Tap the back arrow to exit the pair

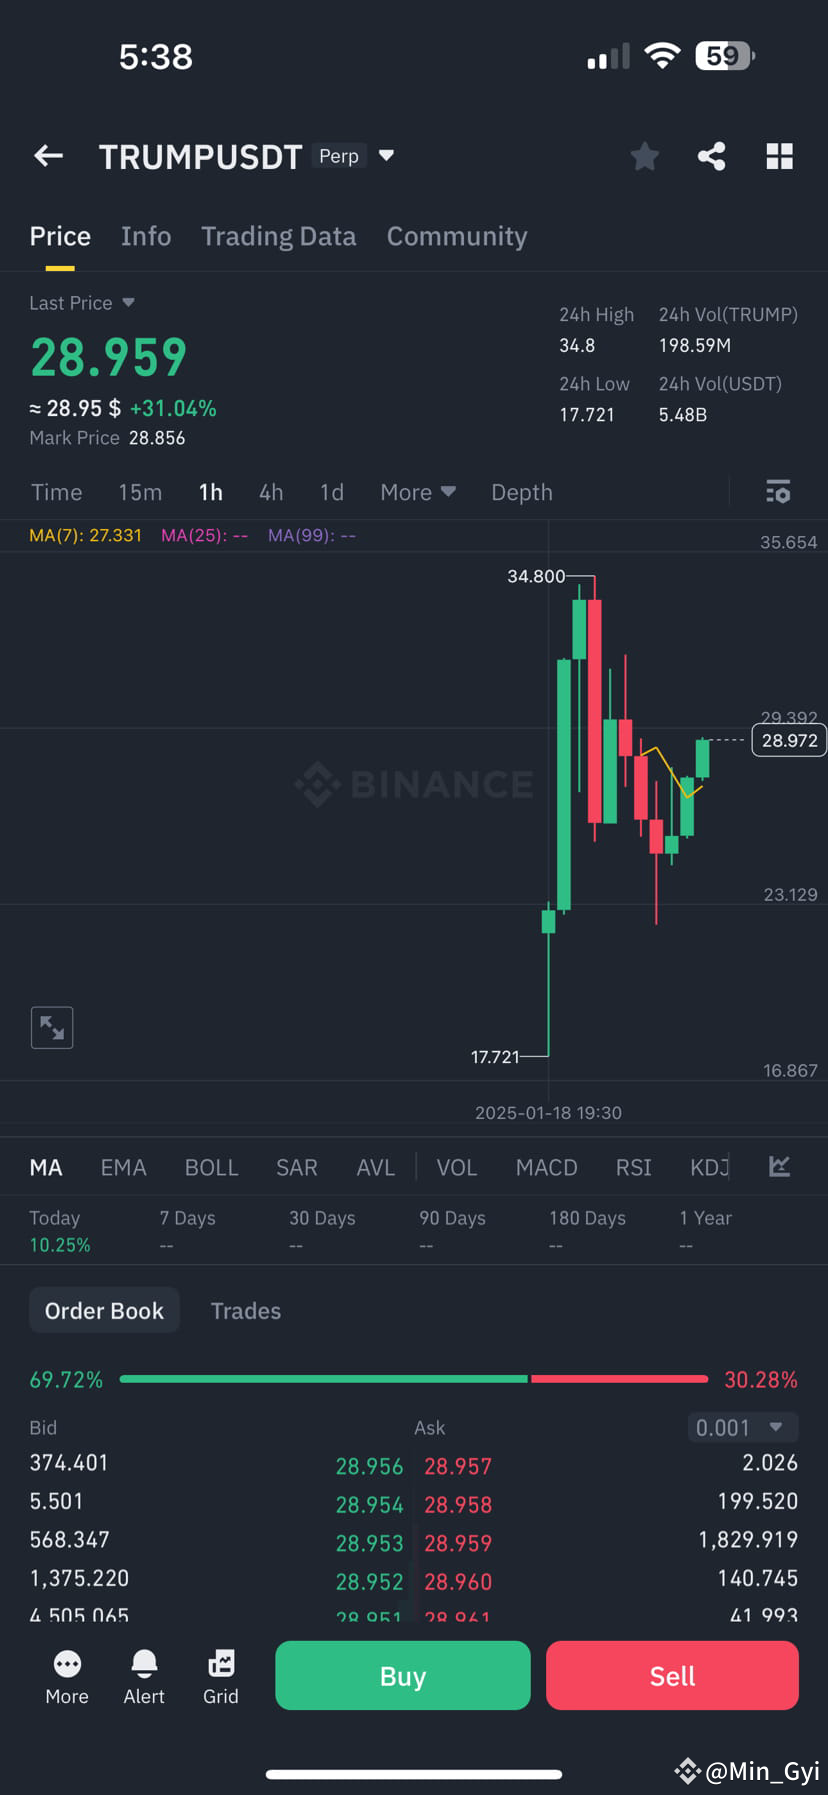point(48,156)
